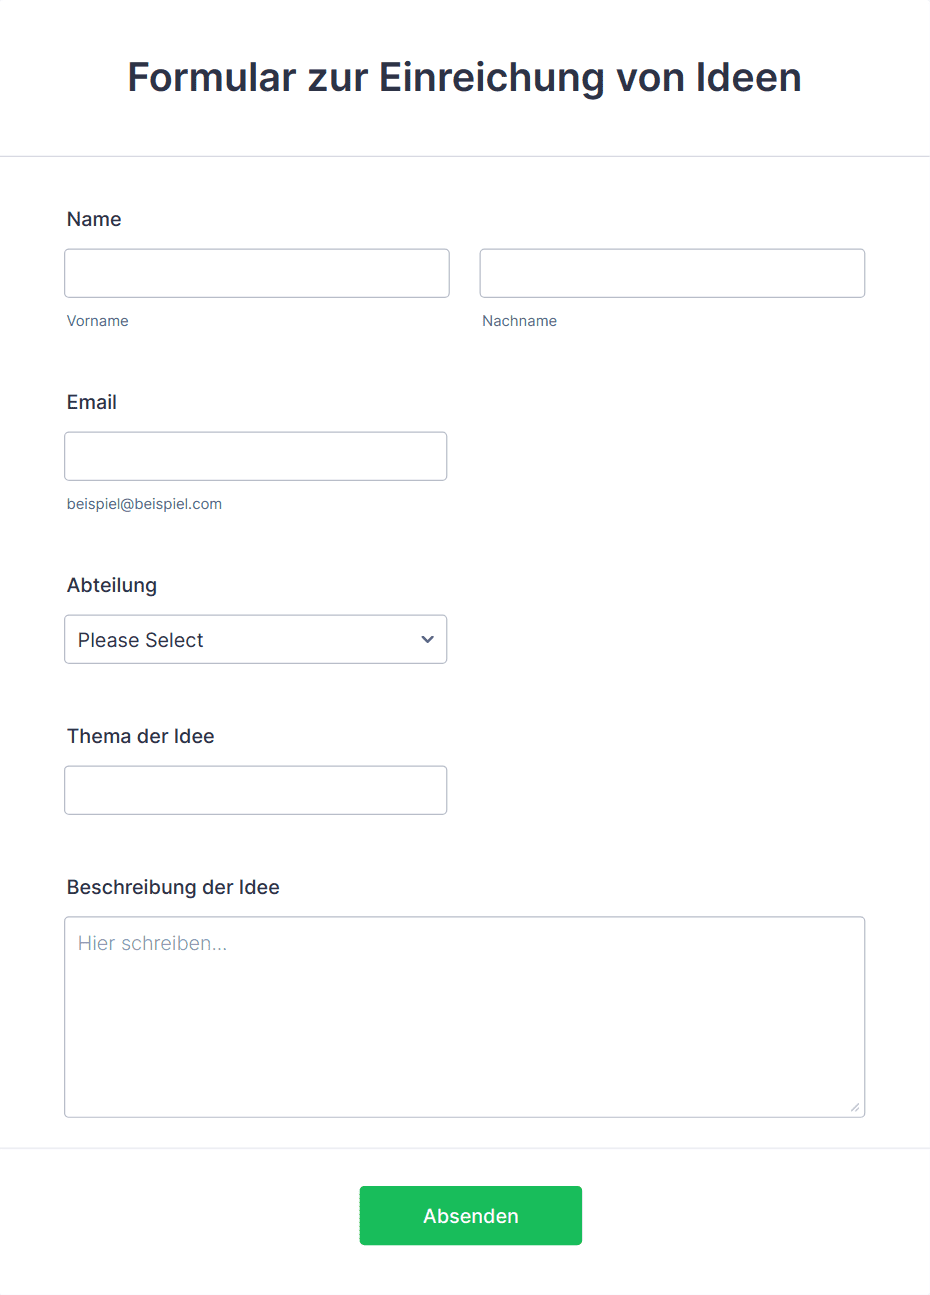
Task: Click the 'Beschreibung der Idee' label
Action: click(173, 887)
